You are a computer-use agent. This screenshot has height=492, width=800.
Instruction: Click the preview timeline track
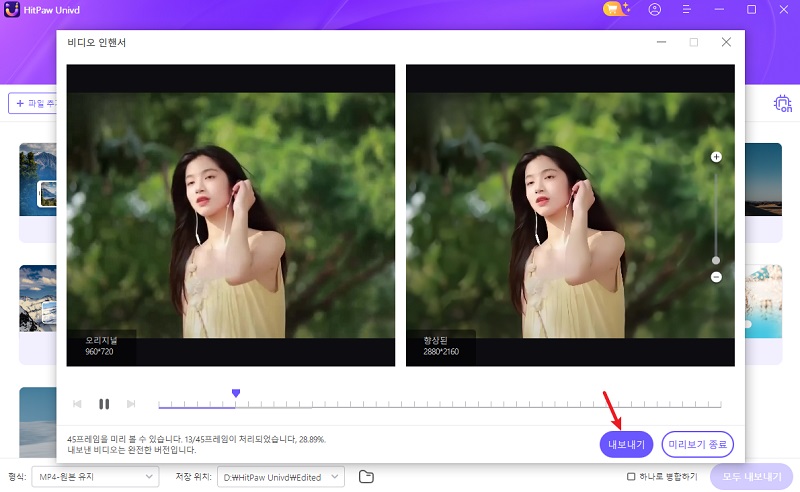pyautogui.click(x=439, y=405)
